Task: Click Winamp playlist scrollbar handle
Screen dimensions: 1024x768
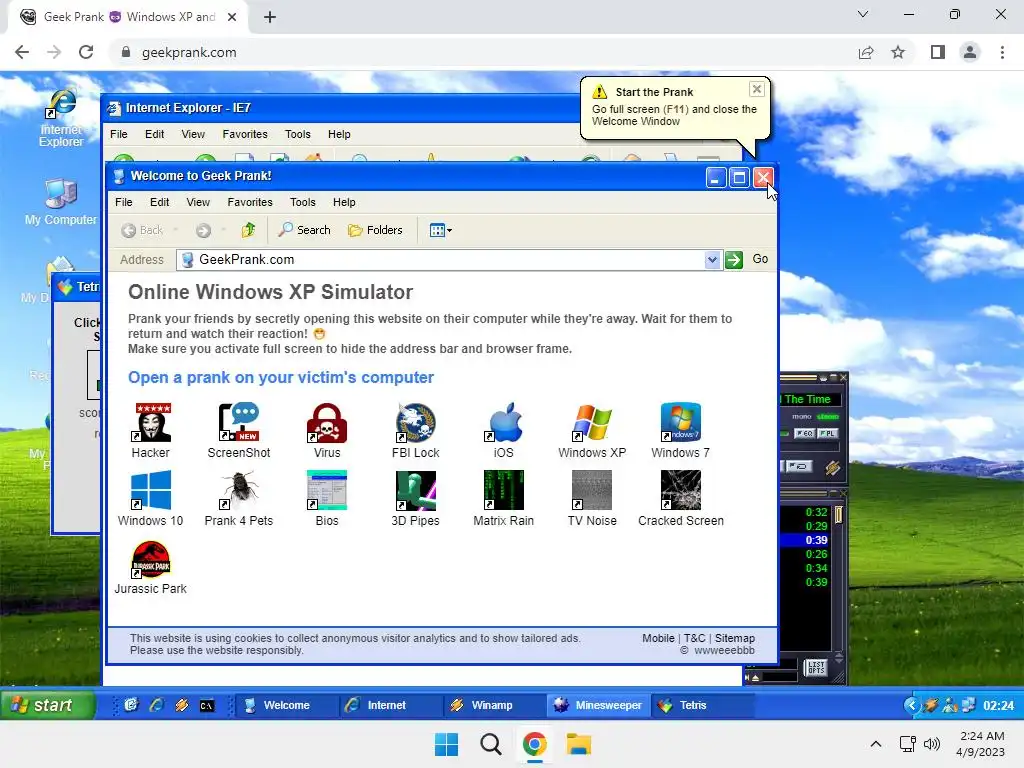Action: (839, 515)
